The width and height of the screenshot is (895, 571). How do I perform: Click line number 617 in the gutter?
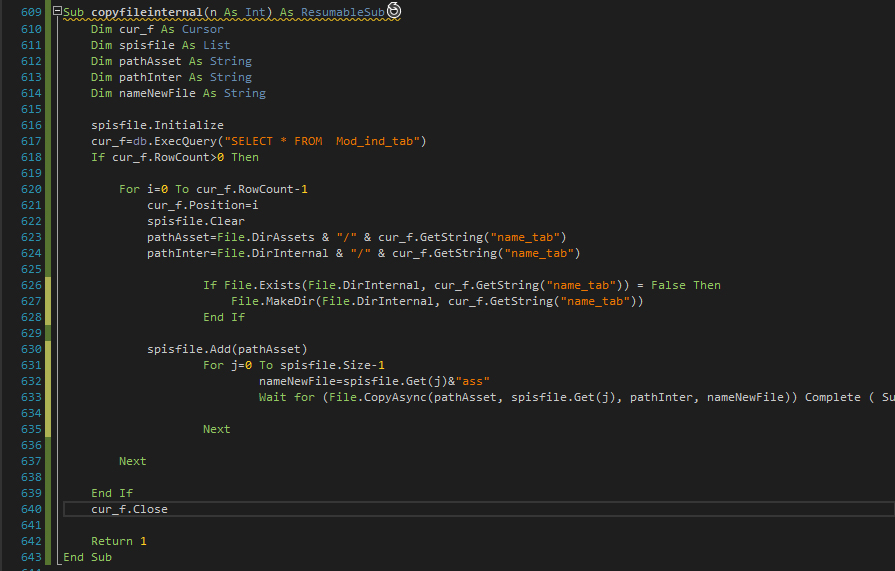coord(31,141)
